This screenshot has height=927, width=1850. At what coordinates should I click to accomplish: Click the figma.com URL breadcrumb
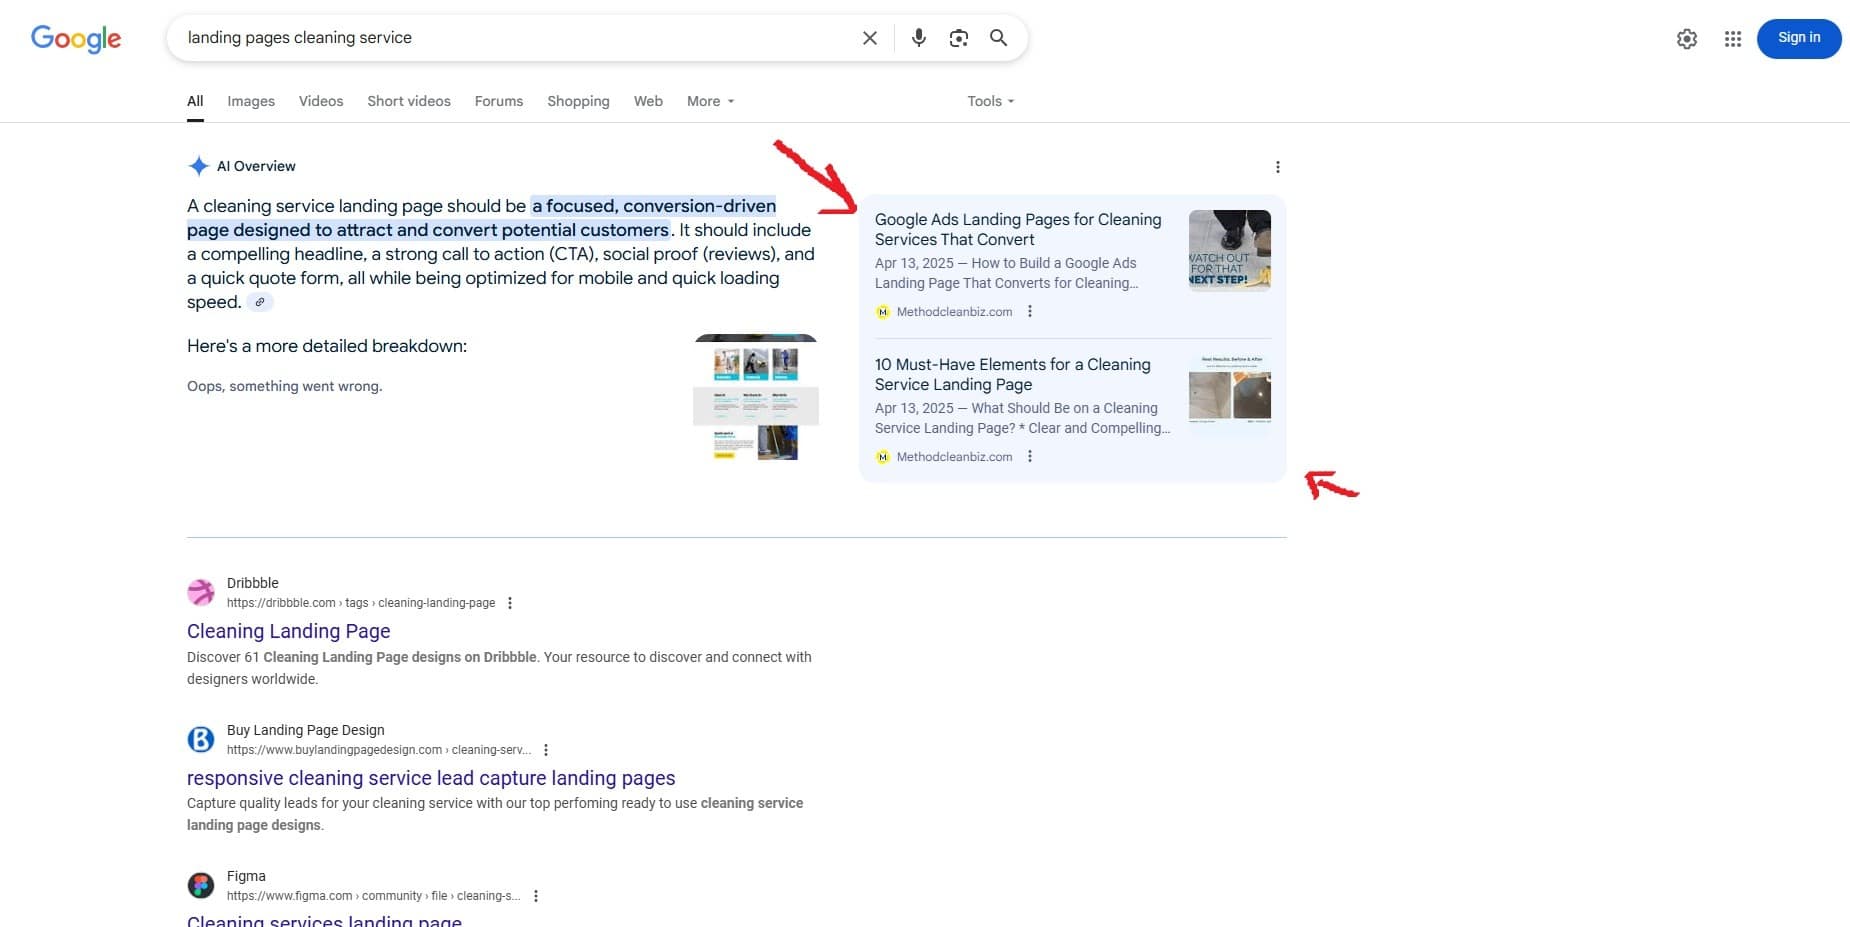coord(373,896)
